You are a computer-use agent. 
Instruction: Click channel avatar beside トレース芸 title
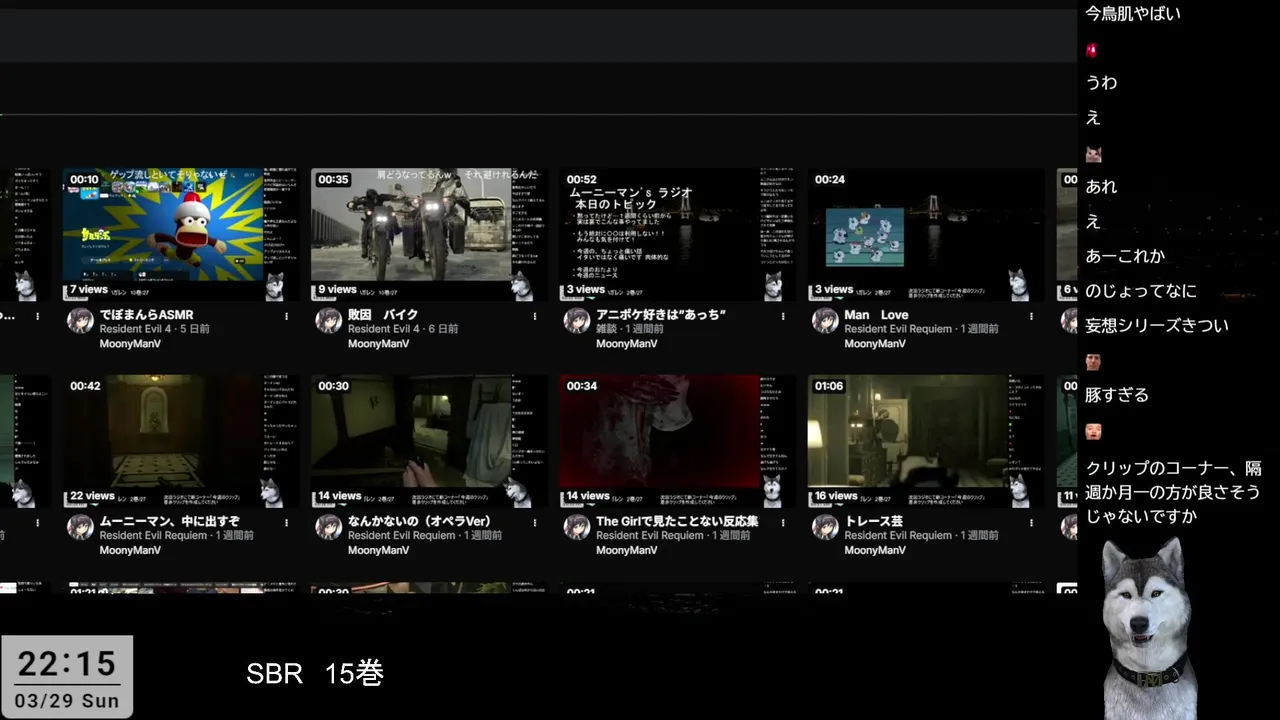(825, 527)
